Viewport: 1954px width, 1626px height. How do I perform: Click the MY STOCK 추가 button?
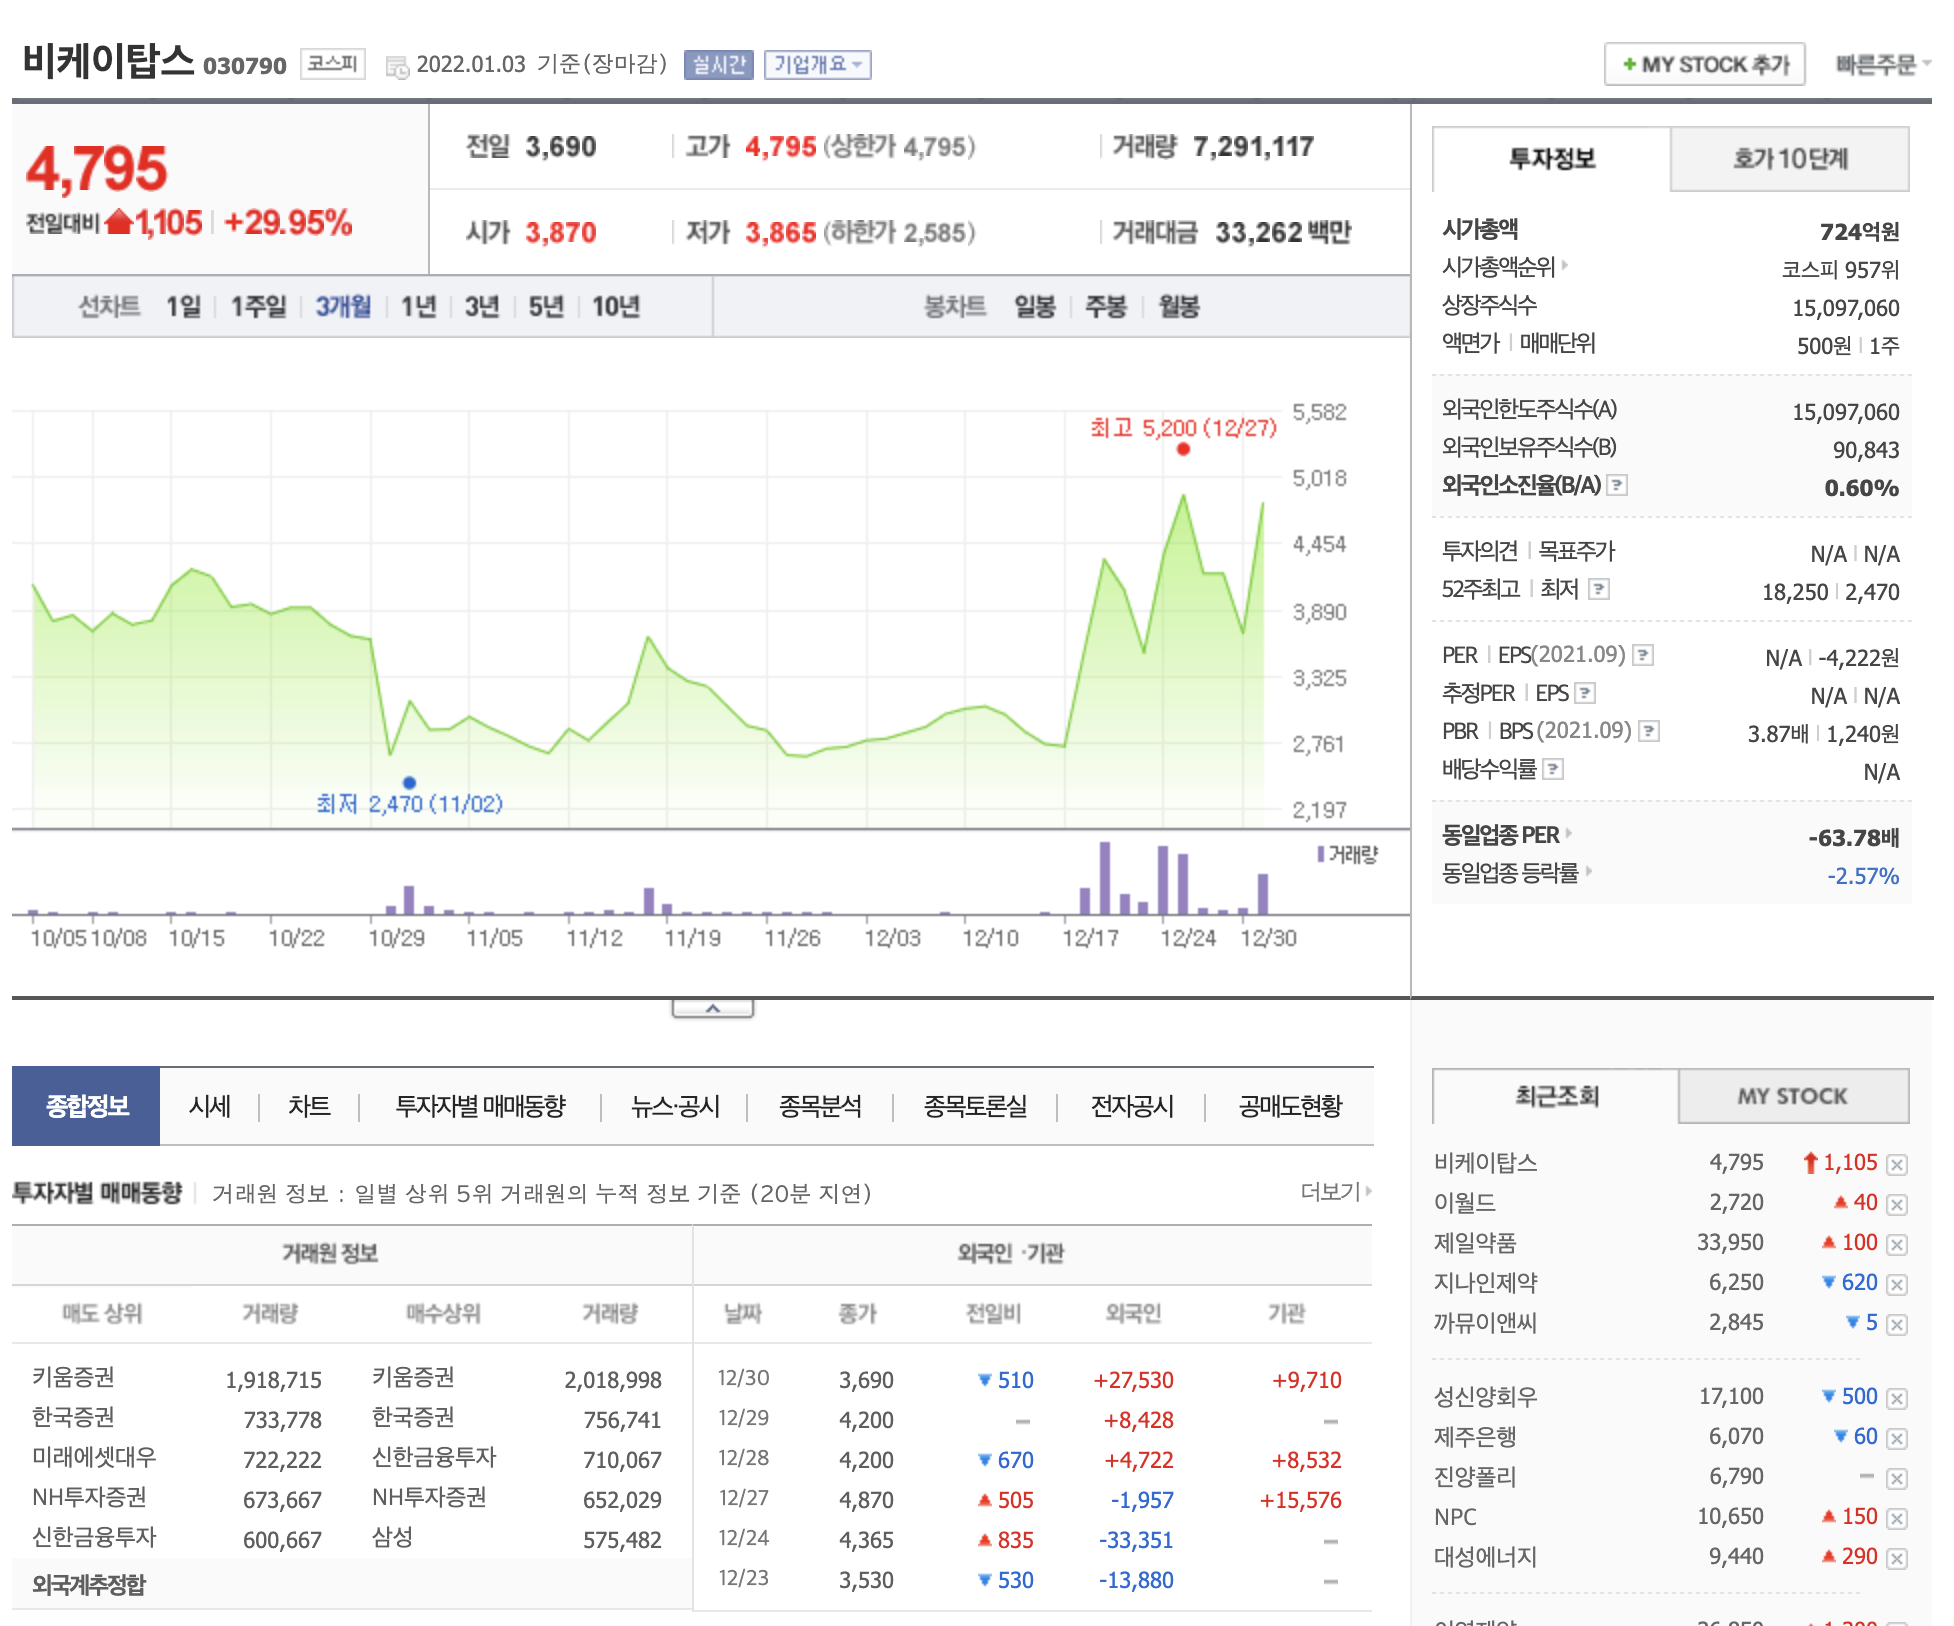(1704, 65)
